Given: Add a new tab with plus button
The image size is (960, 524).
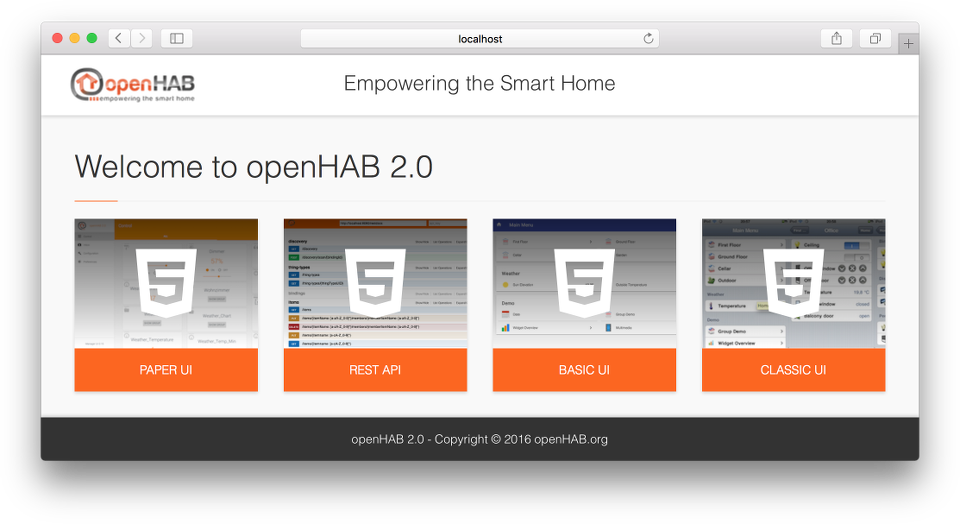Looking at the screenshot, I should click(909, 43).
